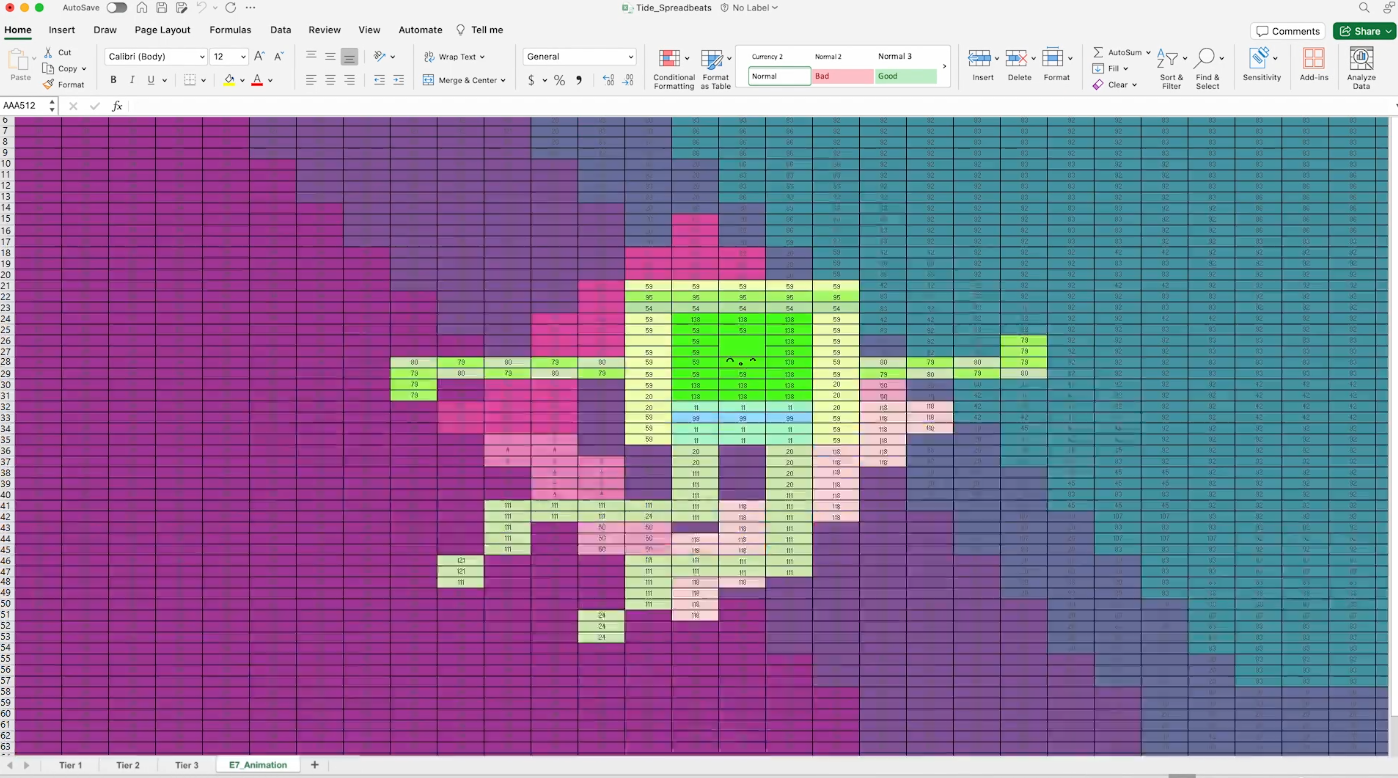Open Format as Table
Image resolution: width=1398 pixels, height=778 pixels.
tap(716, 69)
